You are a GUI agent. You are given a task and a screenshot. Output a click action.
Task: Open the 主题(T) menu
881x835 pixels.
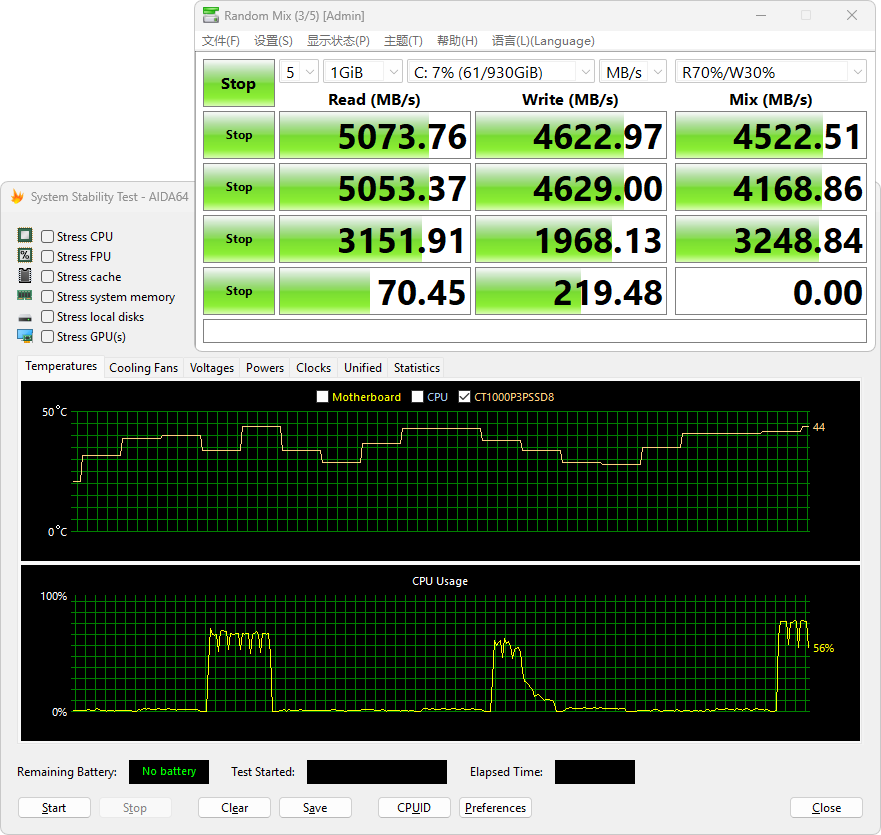(x=403, y=41)
